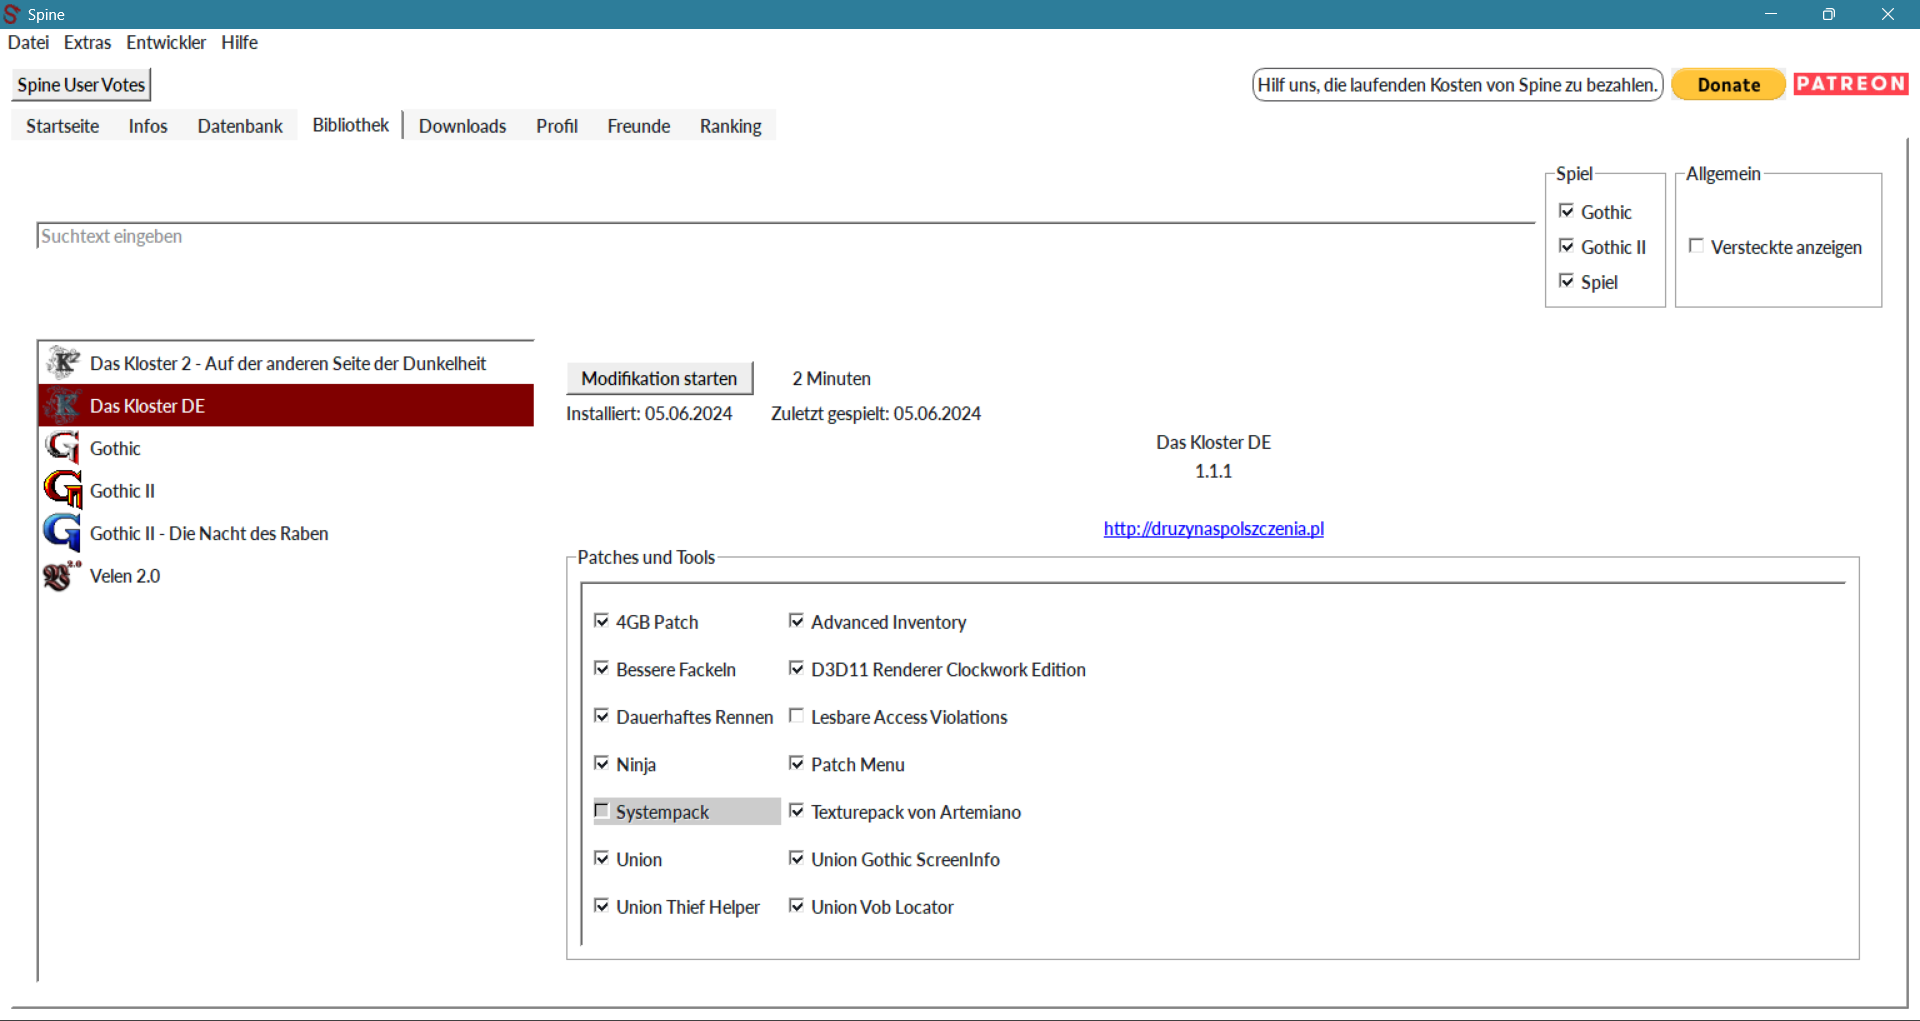Click the Velen 2.0 mod icon
This screenshot has height=1021, width=1920.
(x=61, y=576)
